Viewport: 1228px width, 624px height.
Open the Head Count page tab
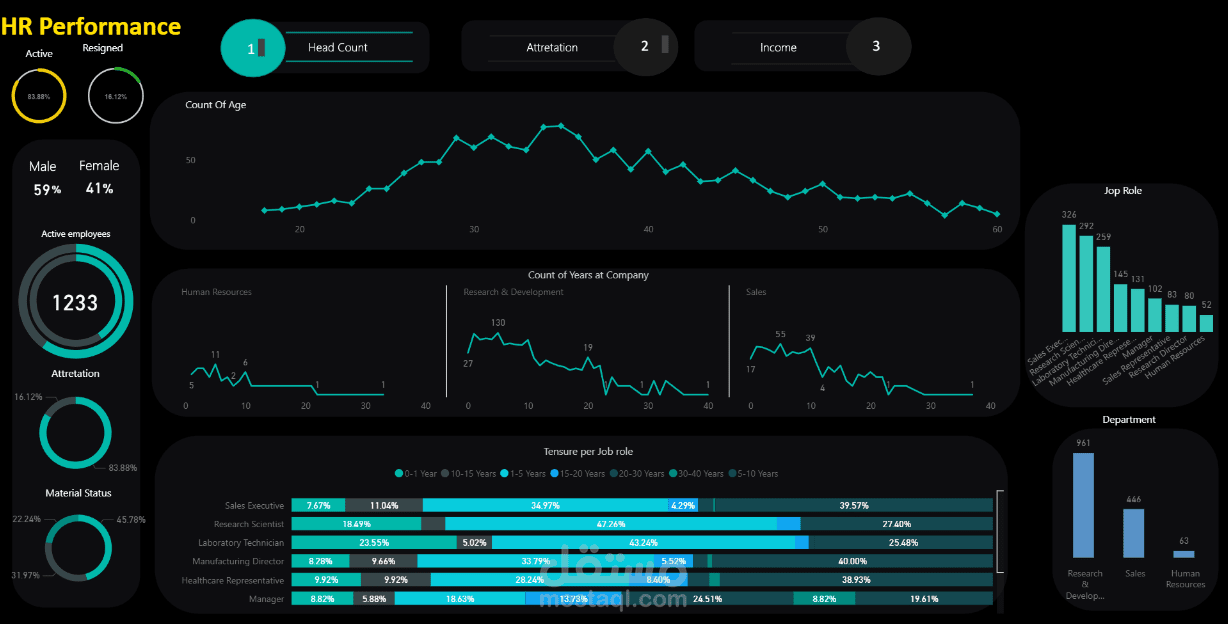338,47
